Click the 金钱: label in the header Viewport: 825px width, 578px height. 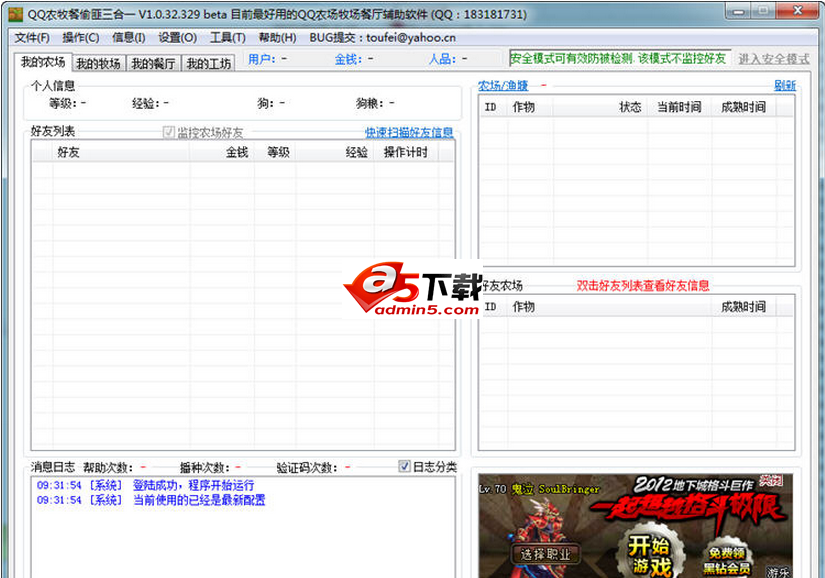[x=348, y=59]
